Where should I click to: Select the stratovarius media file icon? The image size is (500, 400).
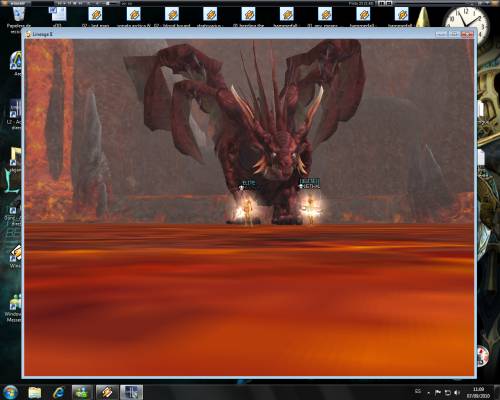pos(210,17)
